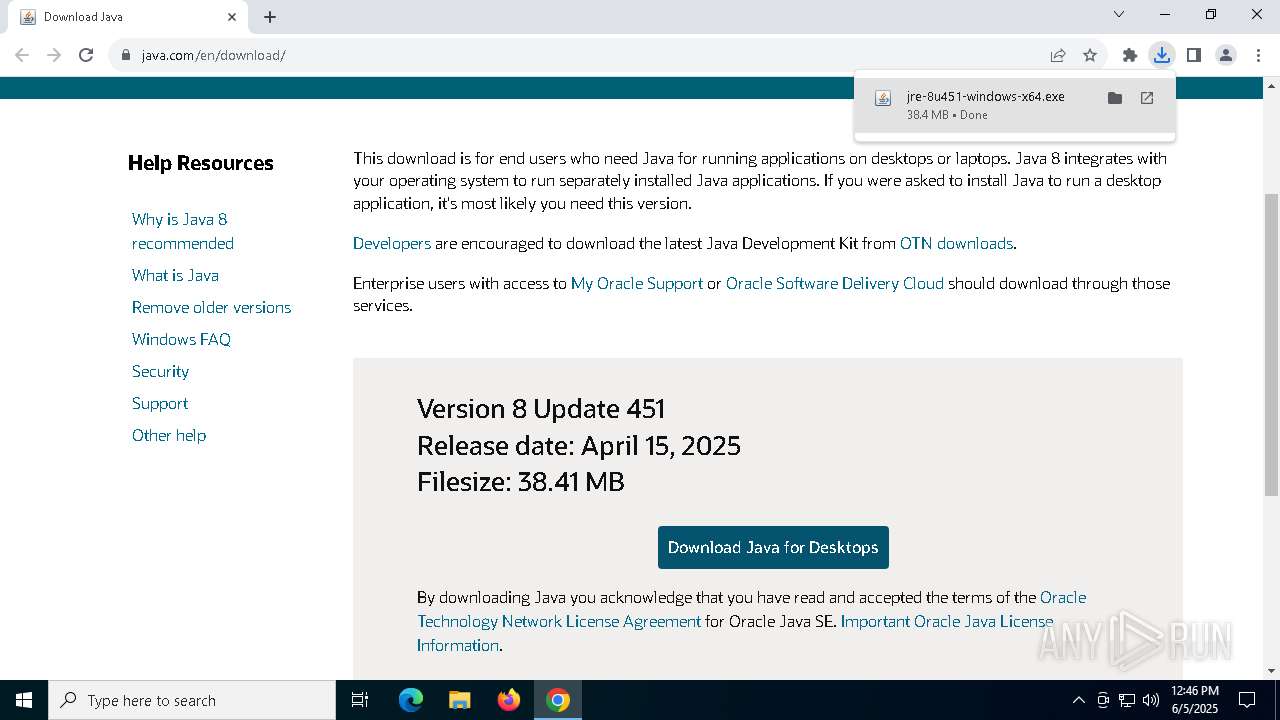
Task: Open the Oracle Software Delivery Cloud link
Action: (x=835, y=283)
